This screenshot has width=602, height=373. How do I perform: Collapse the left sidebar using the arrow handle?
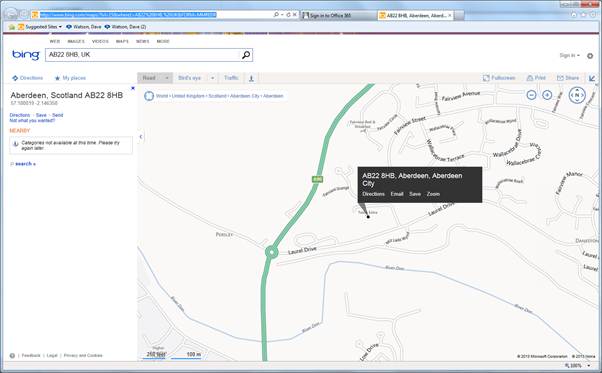tap(141, 137)
